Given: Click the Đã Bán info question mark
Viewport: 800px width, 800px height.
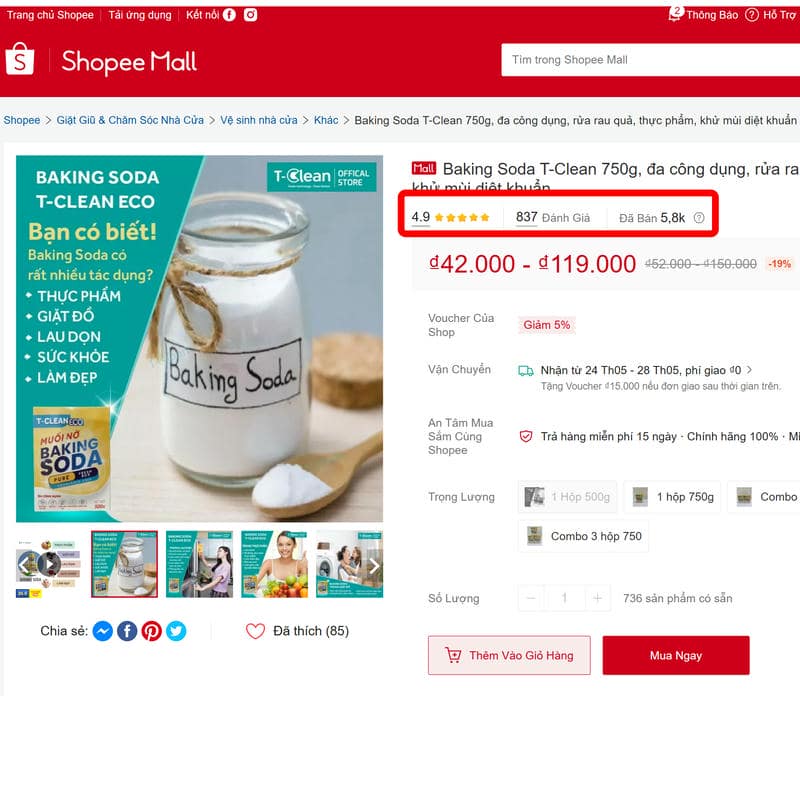Looking at the screenshot, I should pyautogui.click(x=698, y=218).
